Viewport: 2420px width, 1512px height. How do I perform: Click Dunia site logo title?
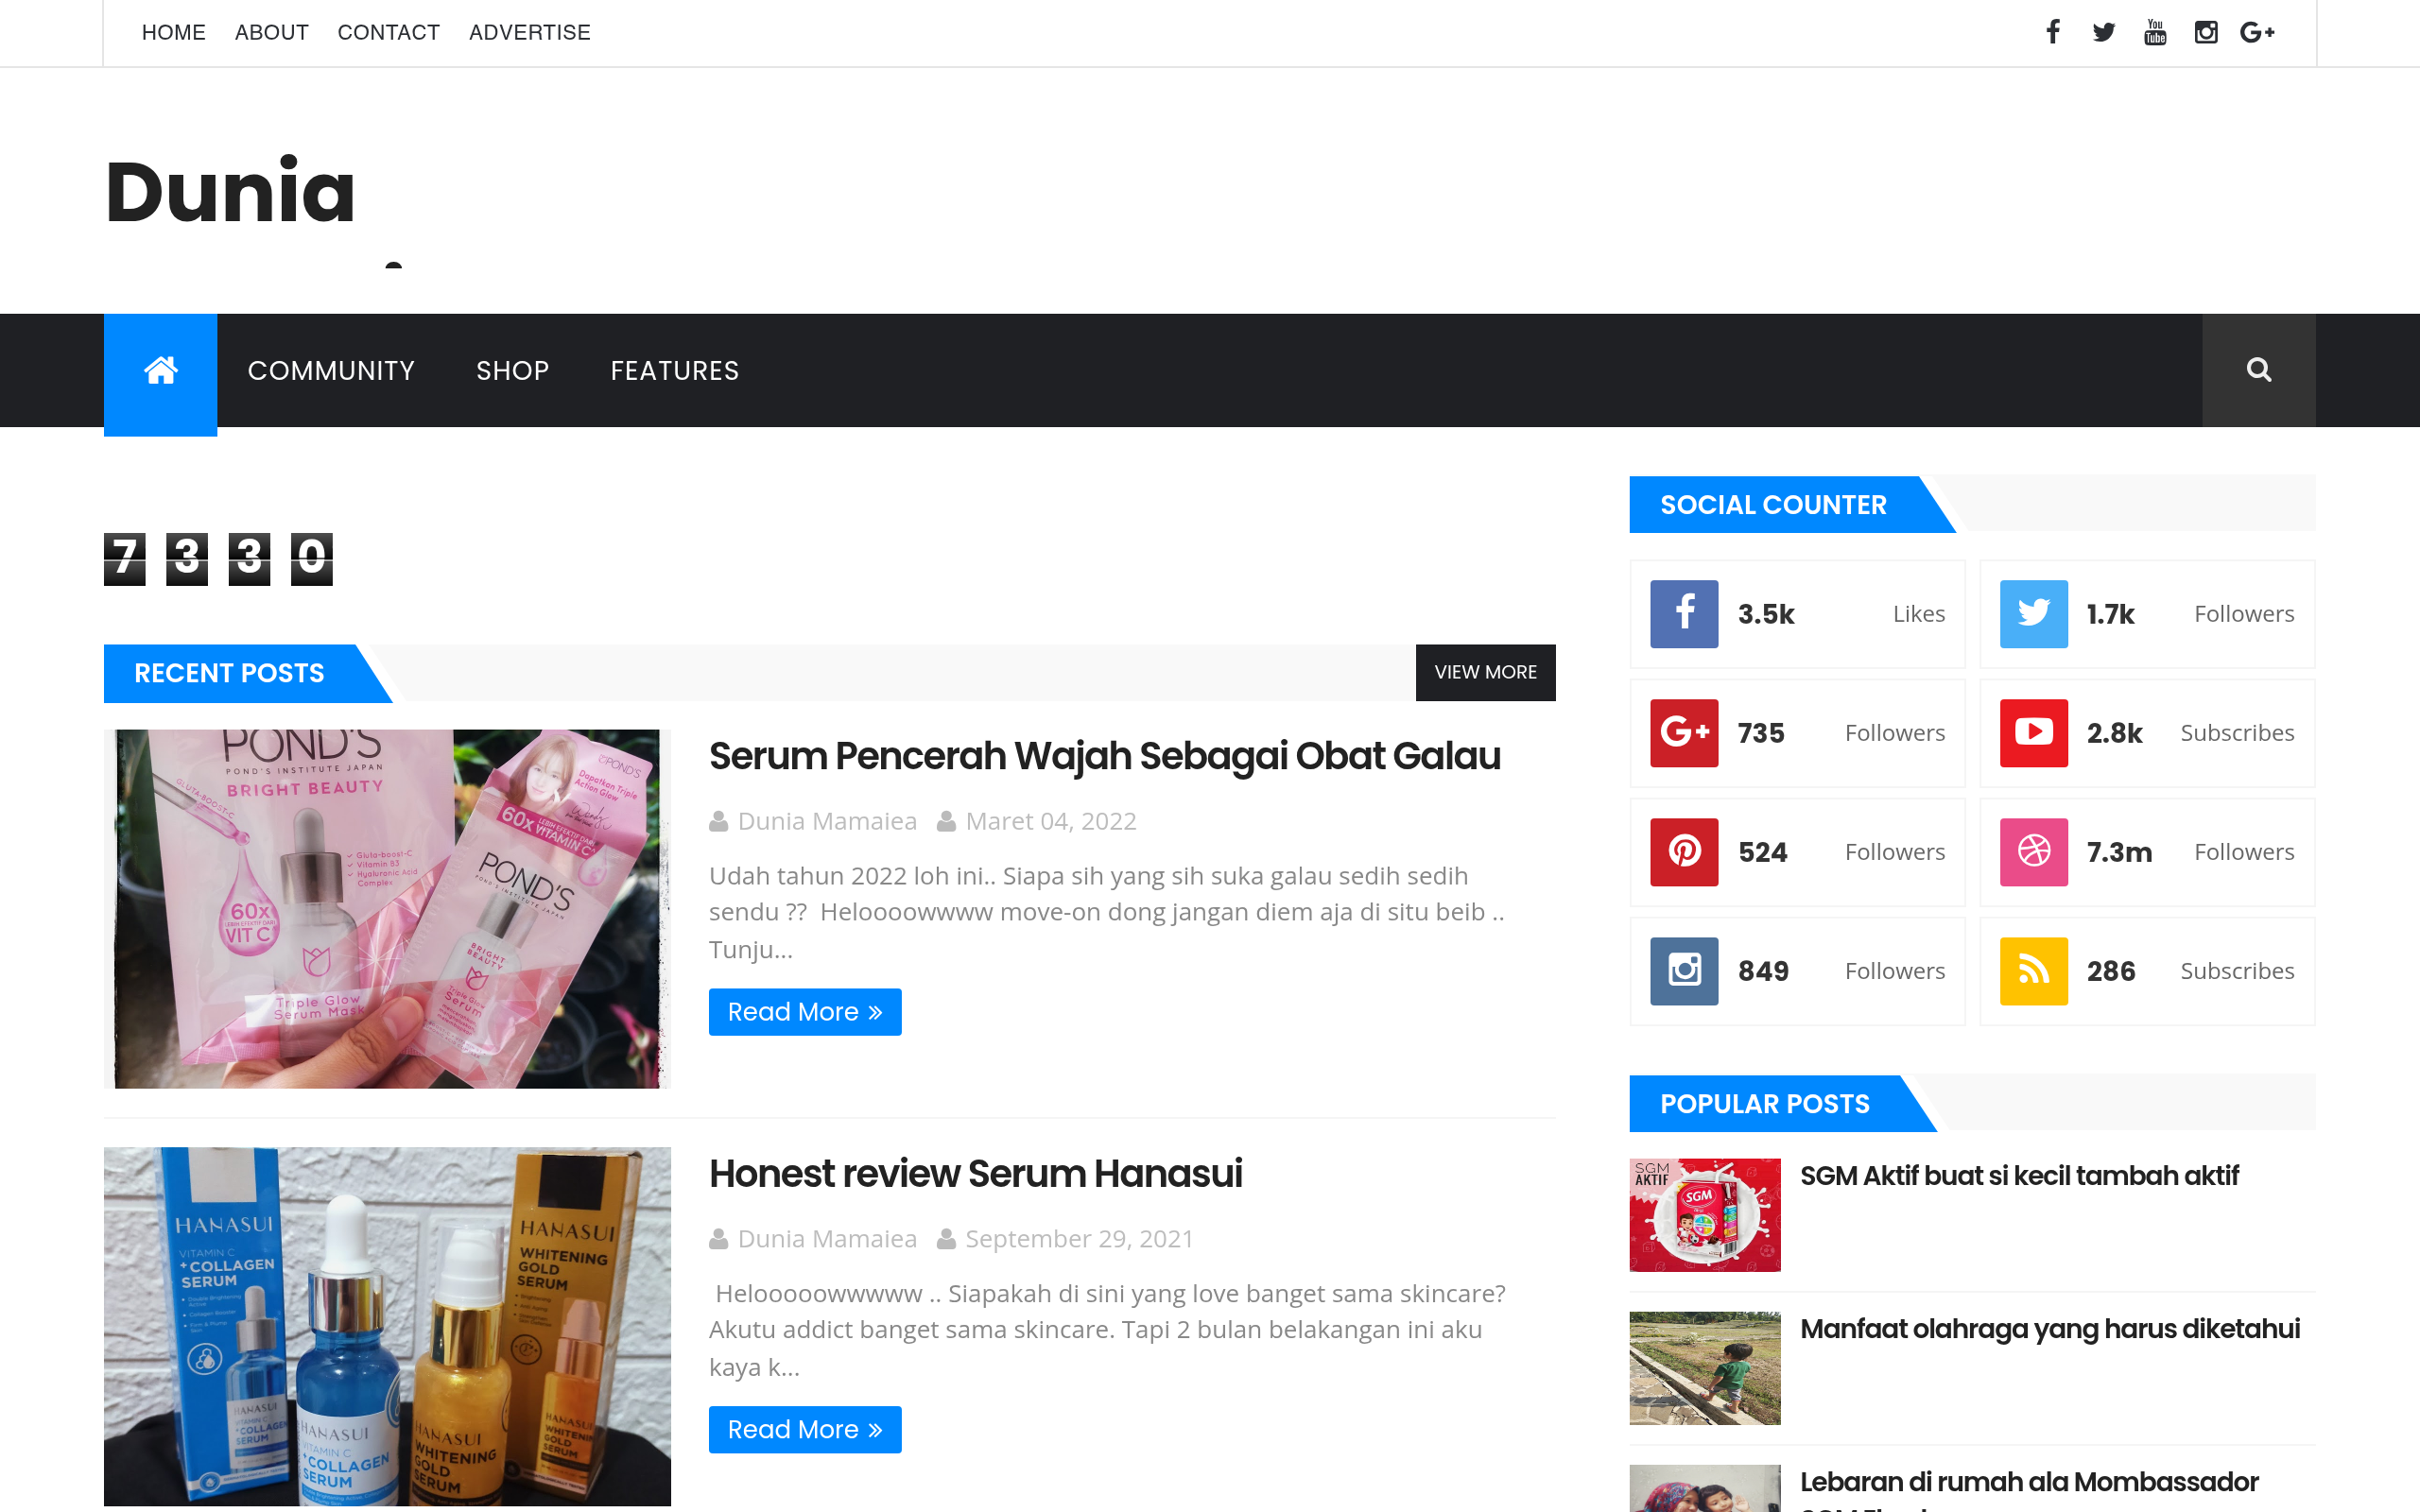(230, 190)
